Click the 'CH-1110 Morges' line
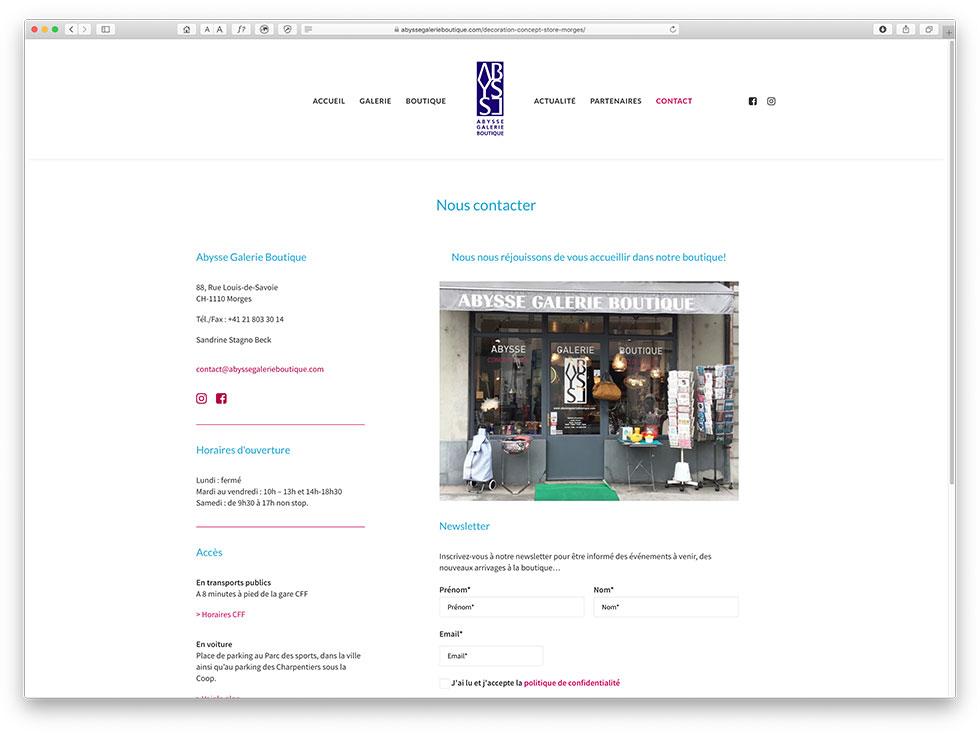The image size is (980, 736). point(224,299)
